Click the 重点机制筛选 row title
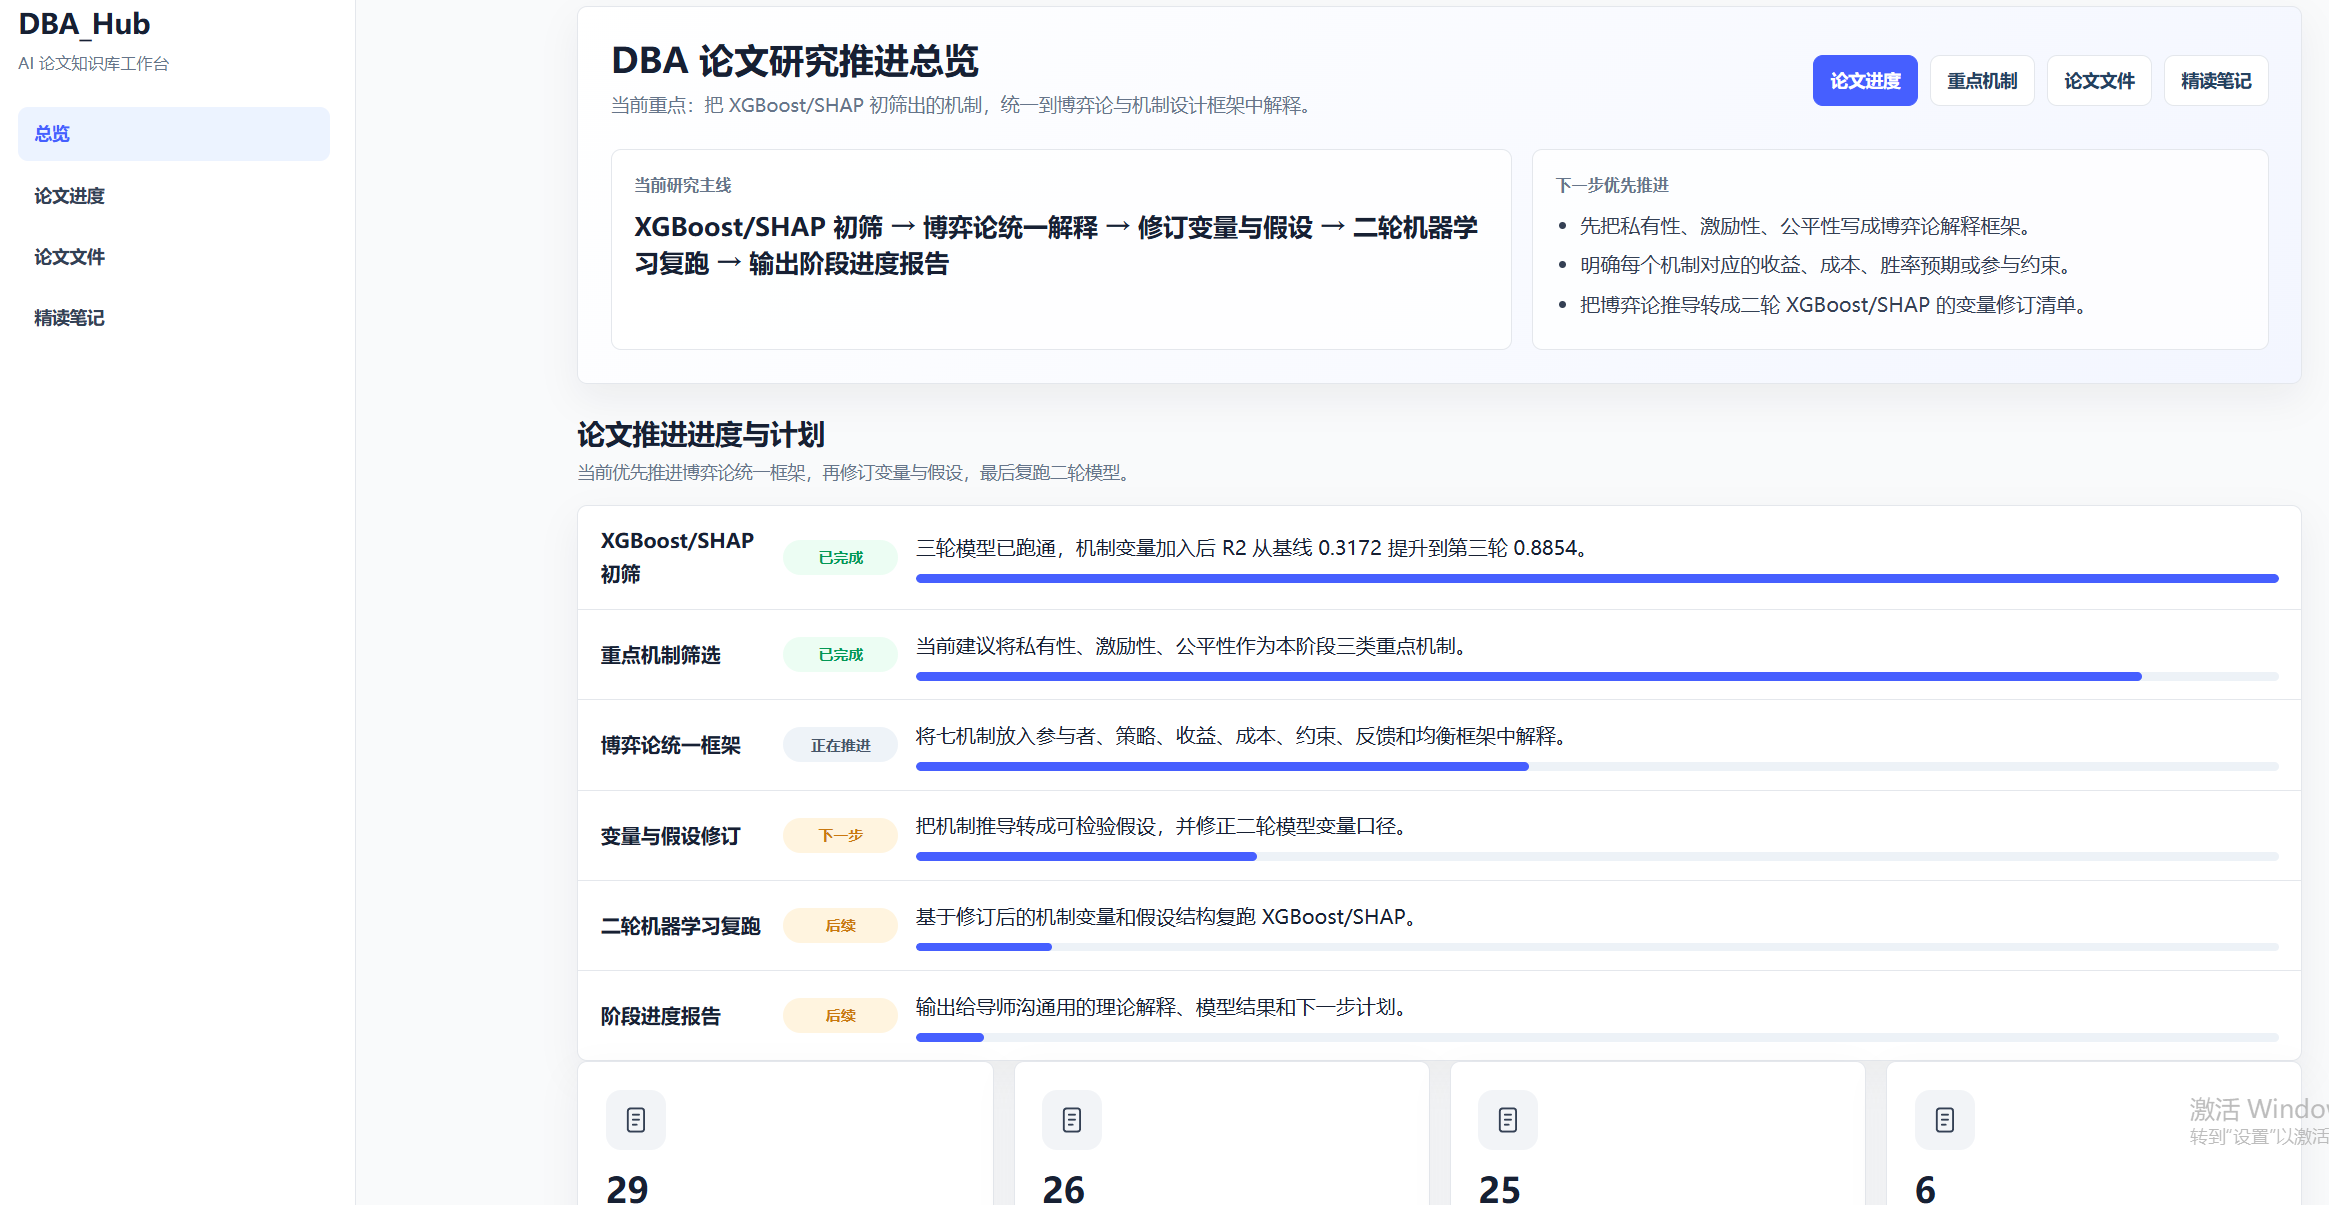Image resolution: width=2329 pixels, height=1205 pixels. (x=660, y=655)
